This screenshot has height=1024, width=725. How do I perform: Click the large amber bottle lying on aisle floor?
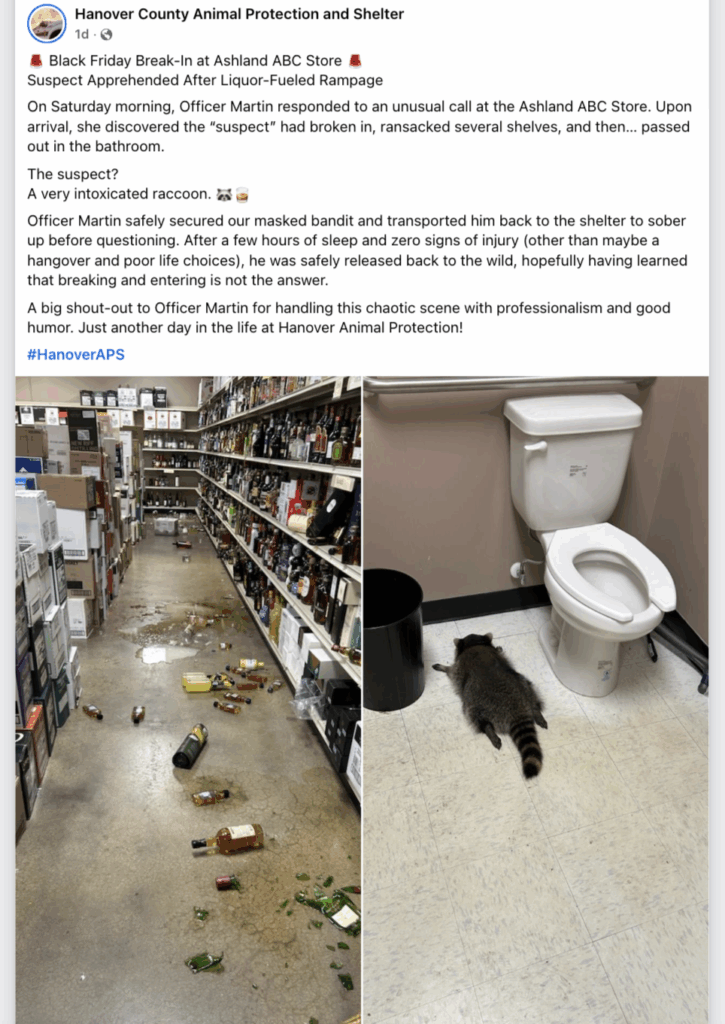click(228, 839)
